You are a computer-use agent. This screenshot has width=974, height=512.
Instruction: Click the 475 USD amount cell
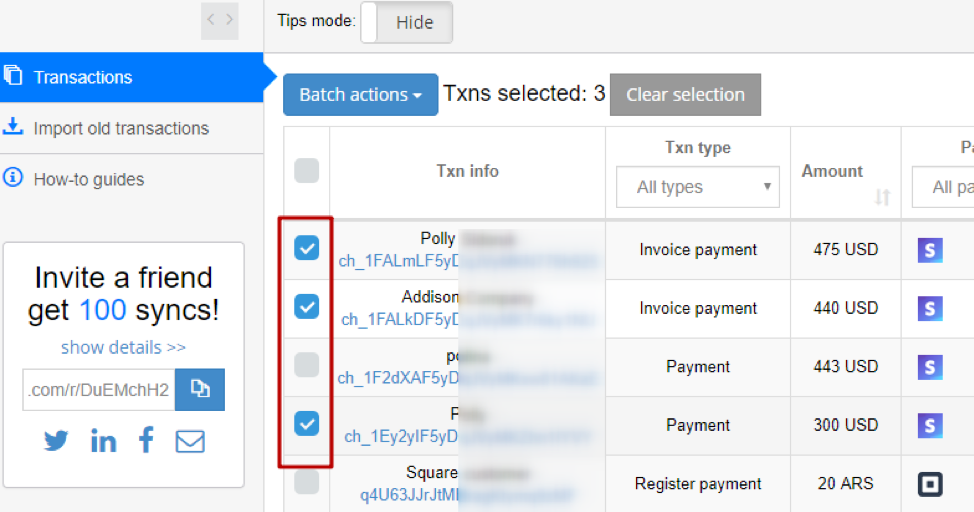(x=845, y=250)
